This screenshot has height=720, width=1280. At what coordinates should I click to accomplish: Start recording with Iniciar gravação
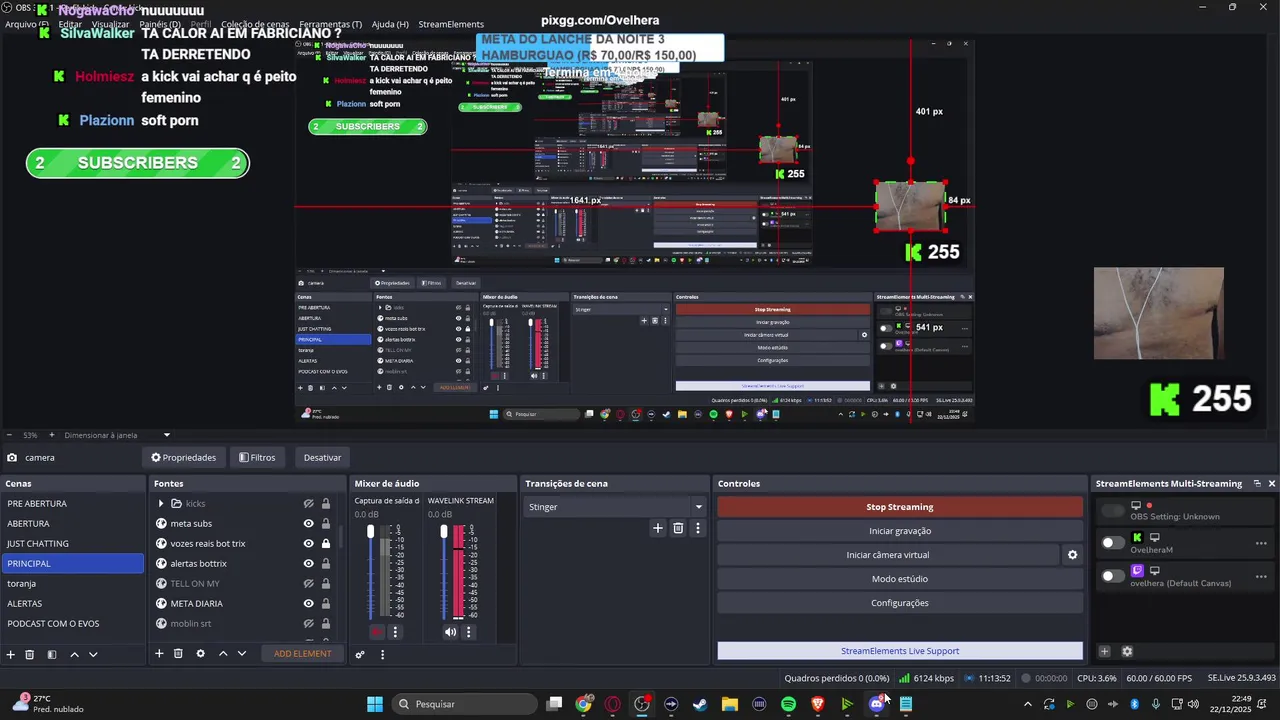[x=900, y=531]
